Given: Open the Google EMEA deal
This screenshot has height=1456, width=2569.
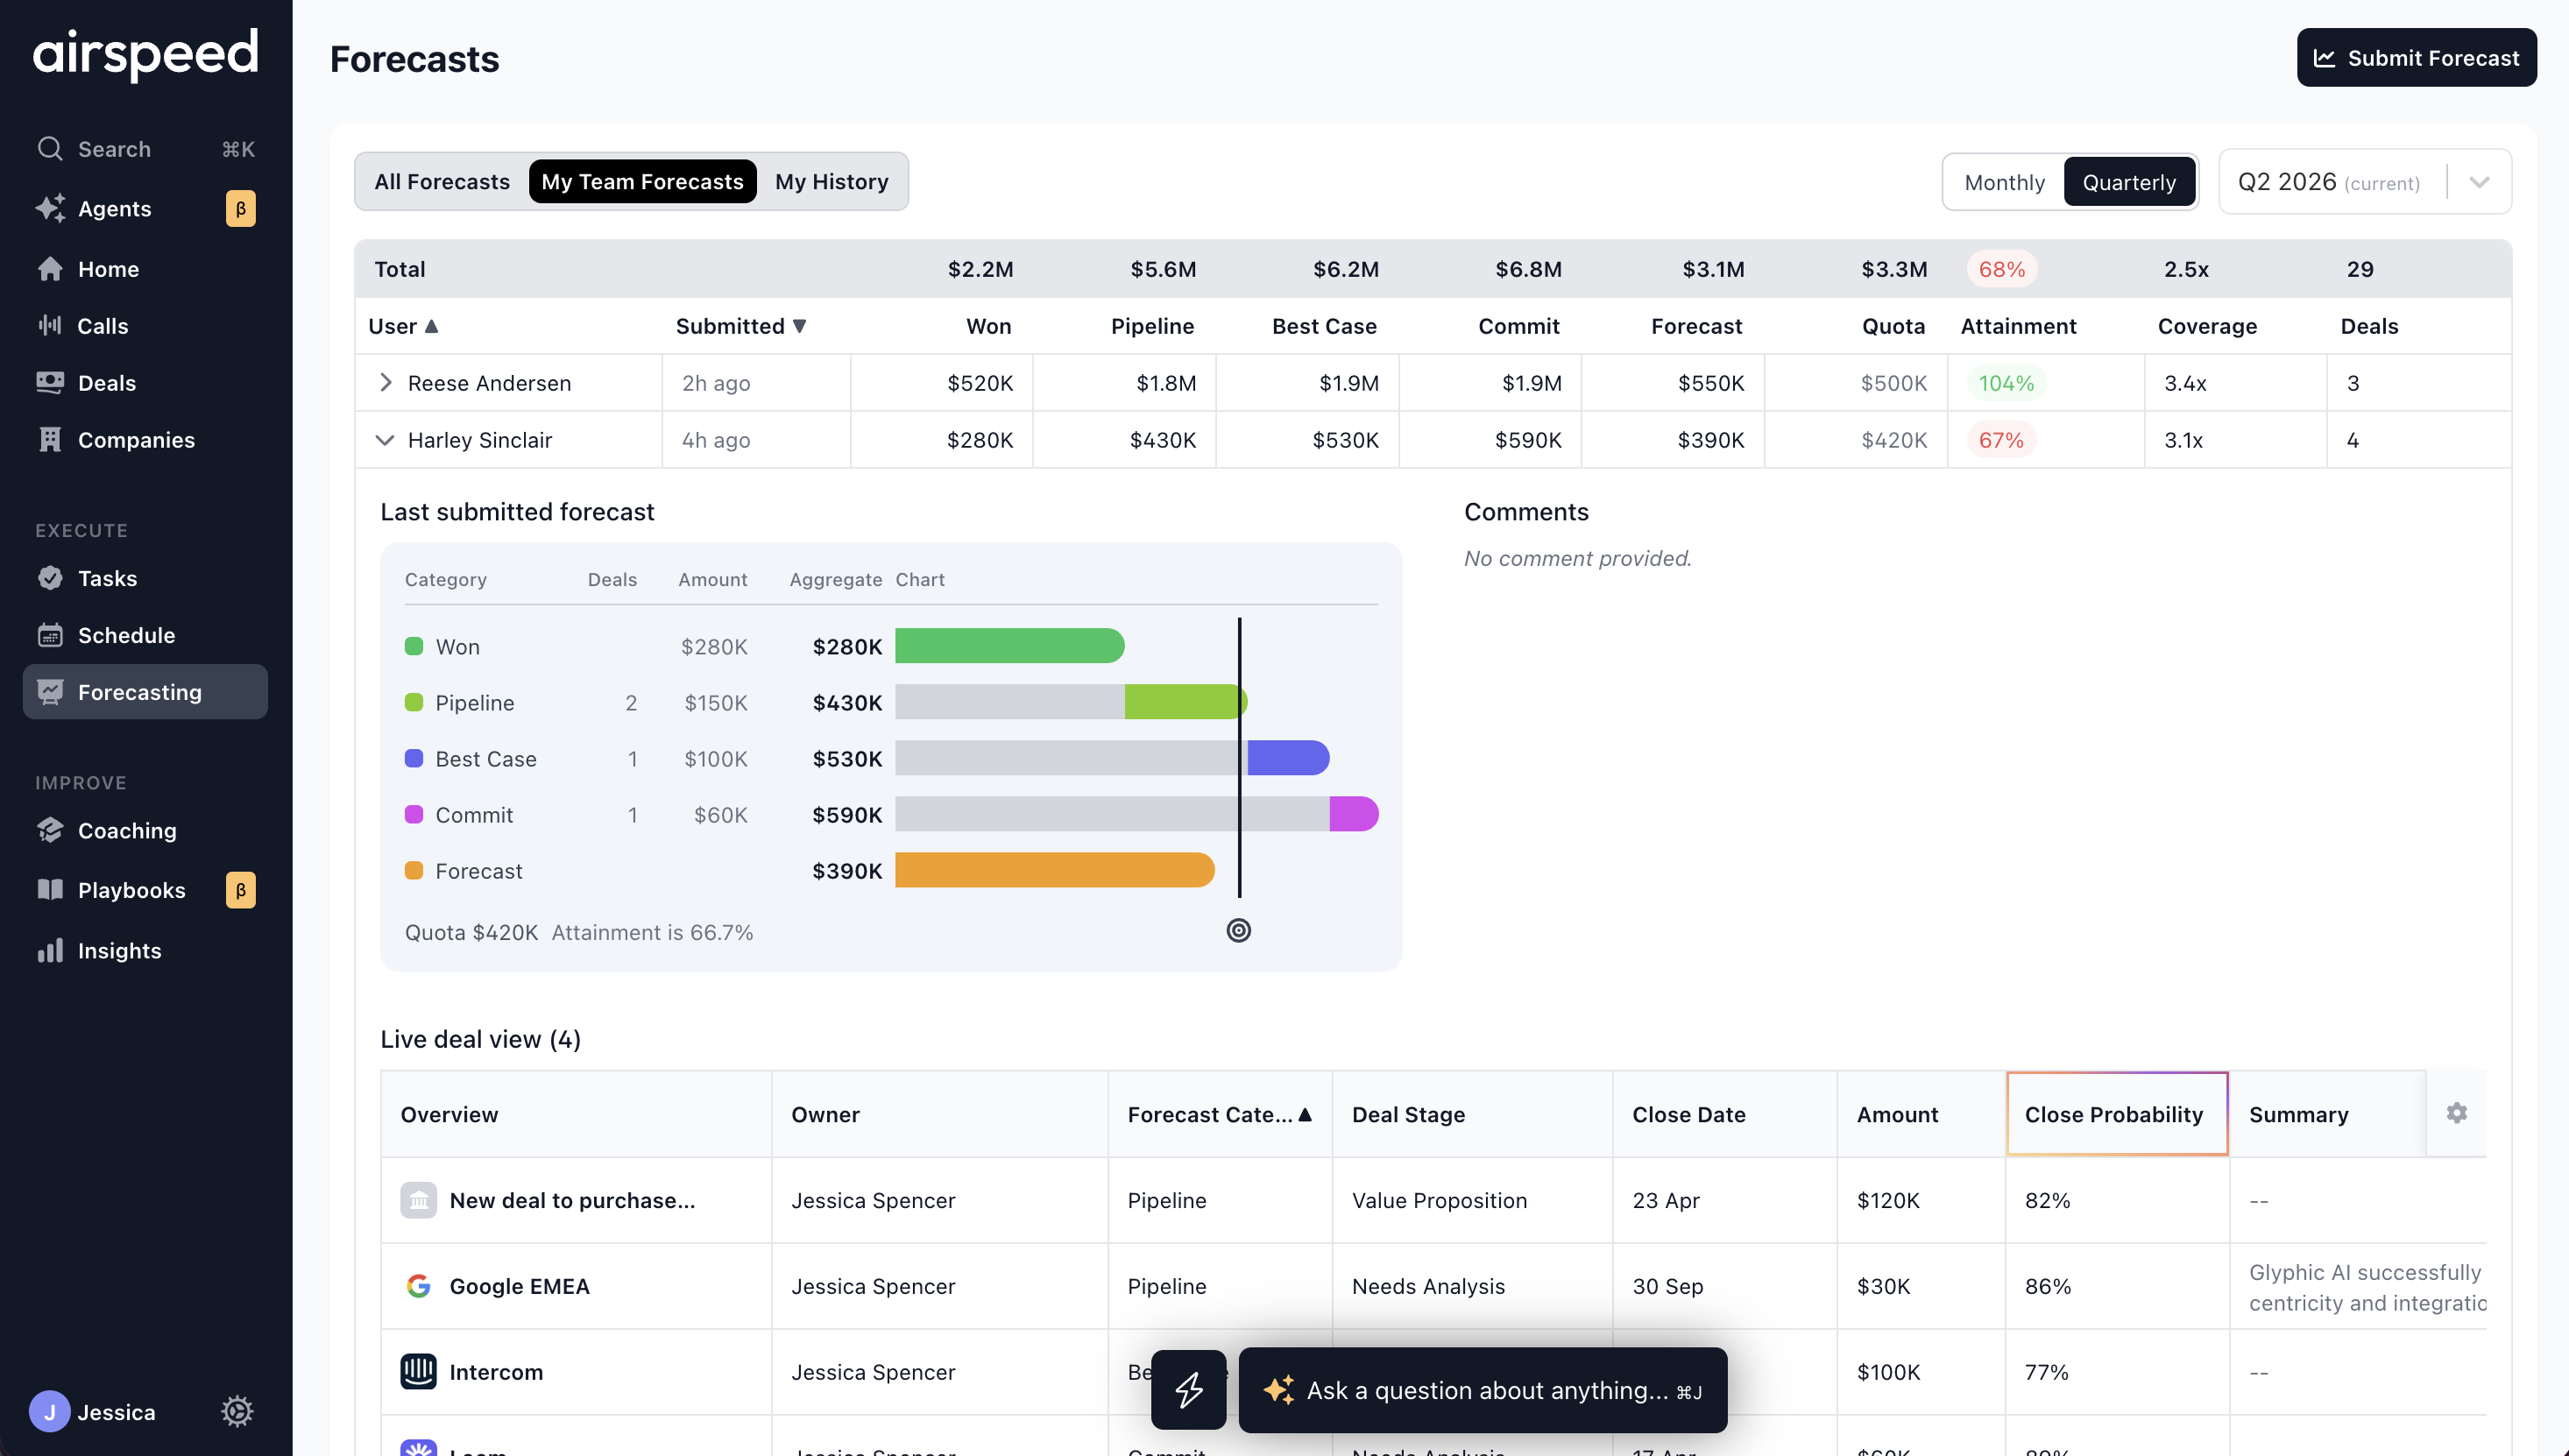Looking at the screenshot, I should click(x=519, y=1285).
